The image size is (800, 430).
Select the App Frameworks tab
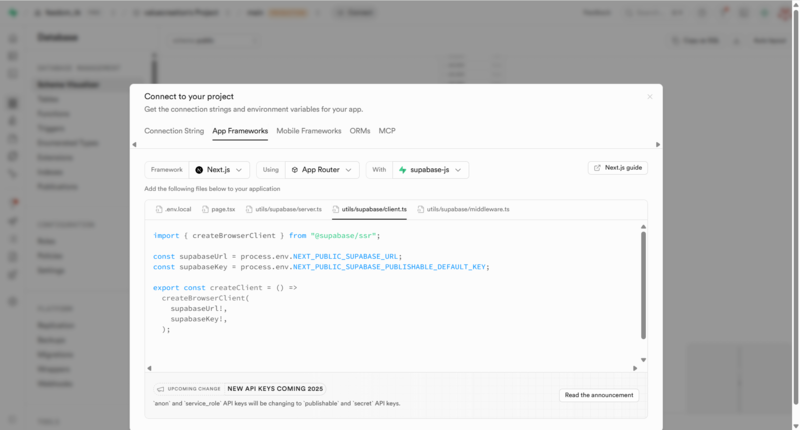pos(240,131)
